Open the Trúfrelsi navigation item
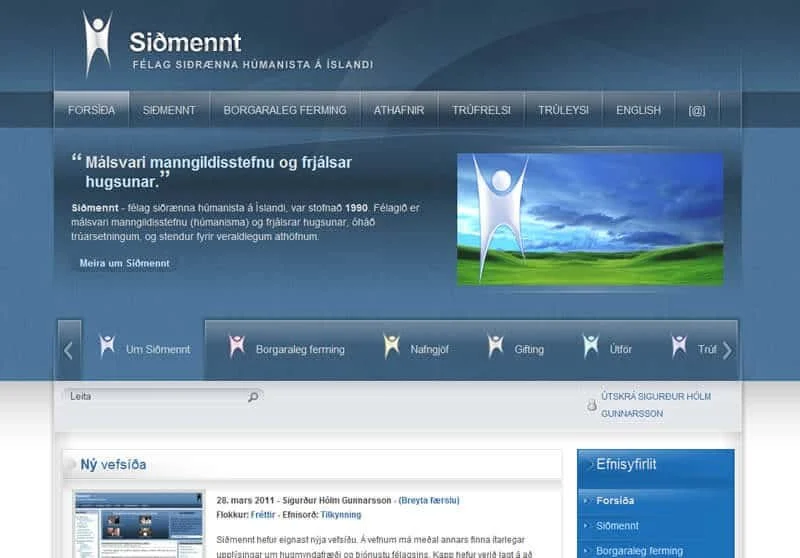Image resolution: width=800 pixels, height=558 pixels. click(x=481, y=110)
